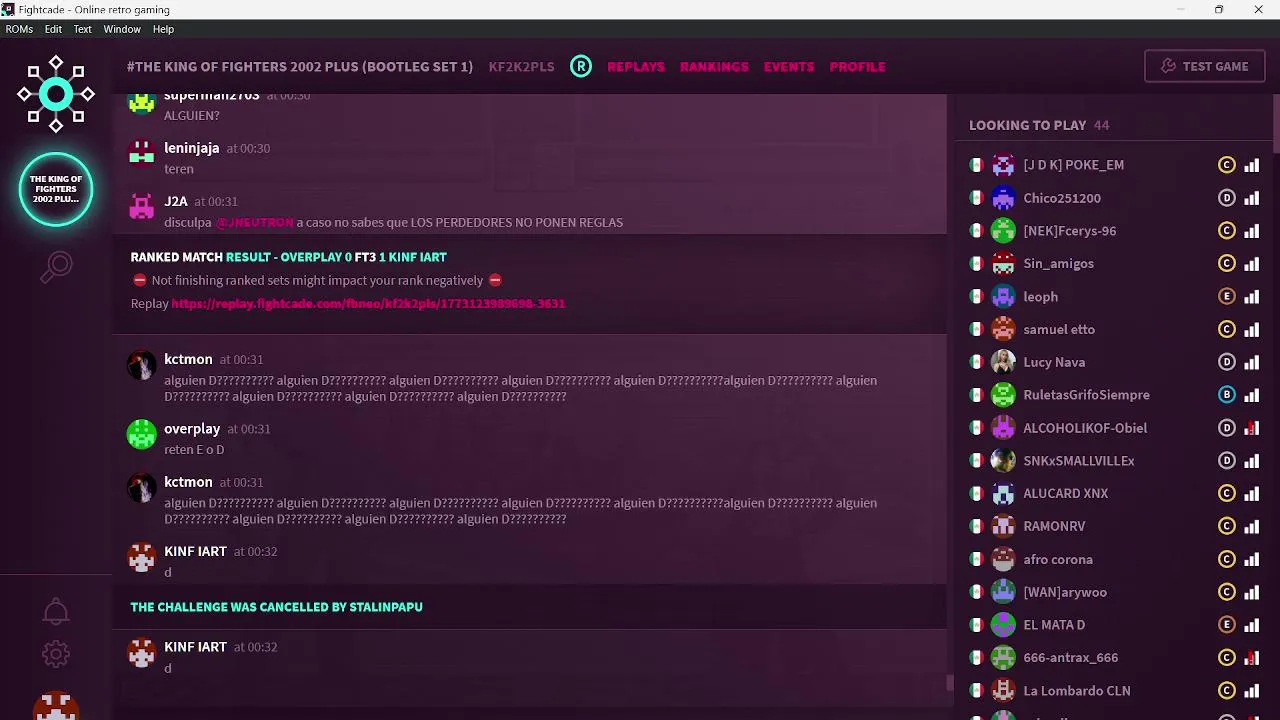Click the chat scrollbar at bottom right
Screen dimensions: 1280x720
pyautogui.click(x=951, y=683)
